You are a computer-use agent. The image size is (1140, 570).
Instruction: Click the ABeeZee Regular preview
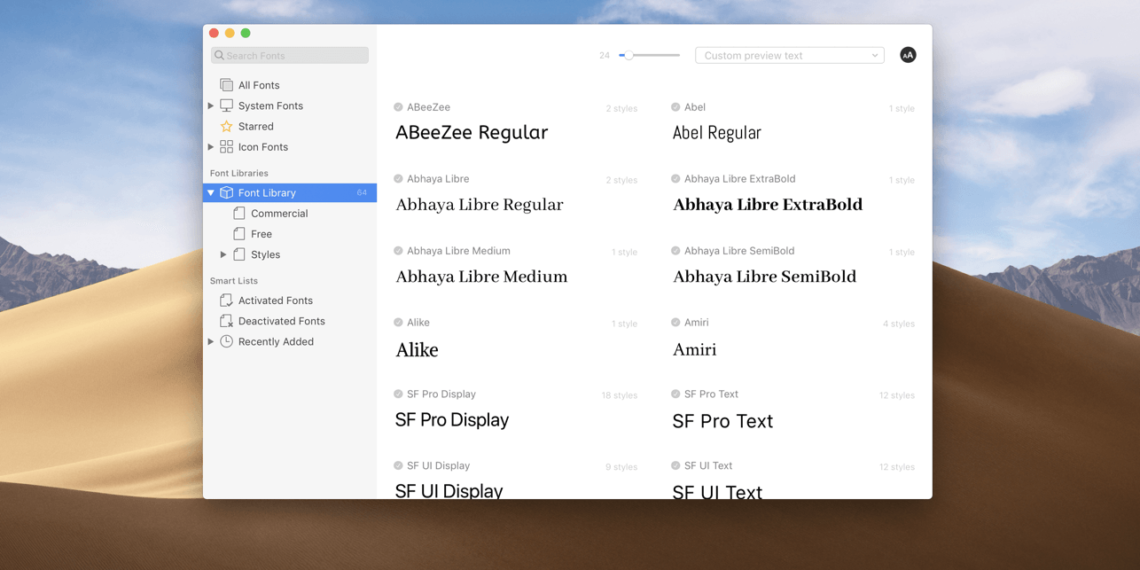point(472,133)
